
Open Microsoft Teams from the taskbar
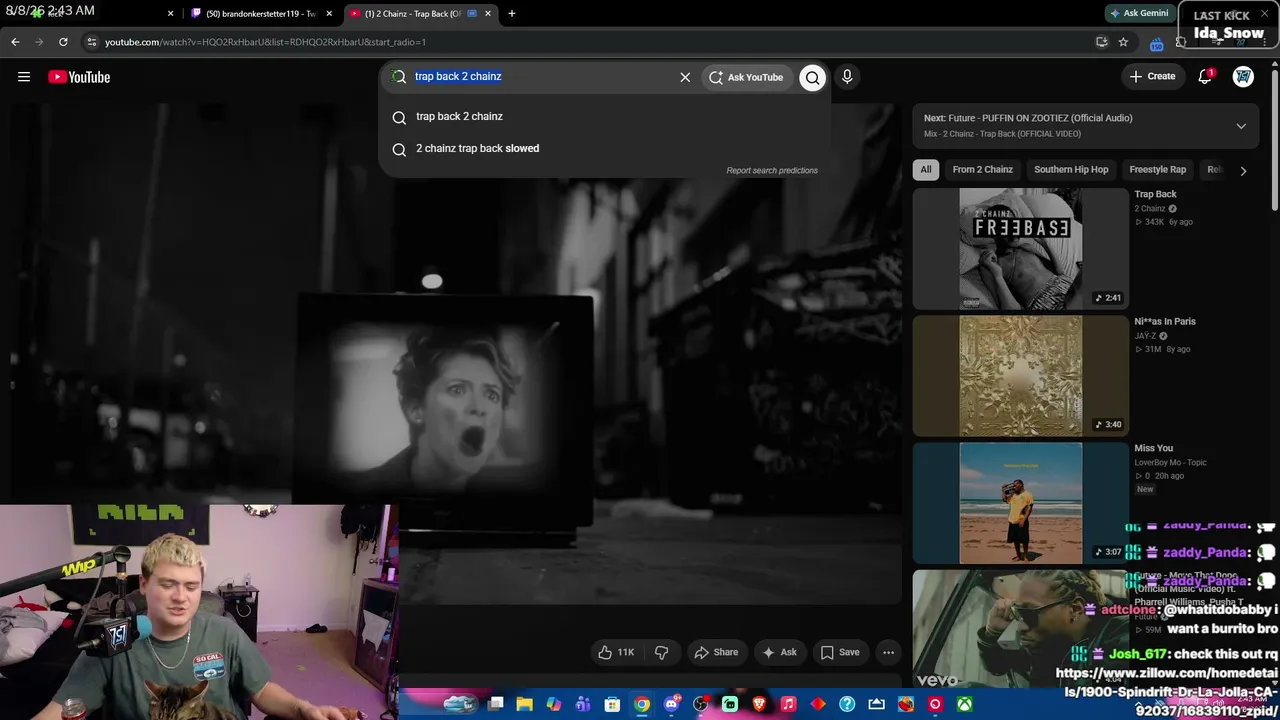[x=583, y=705]
